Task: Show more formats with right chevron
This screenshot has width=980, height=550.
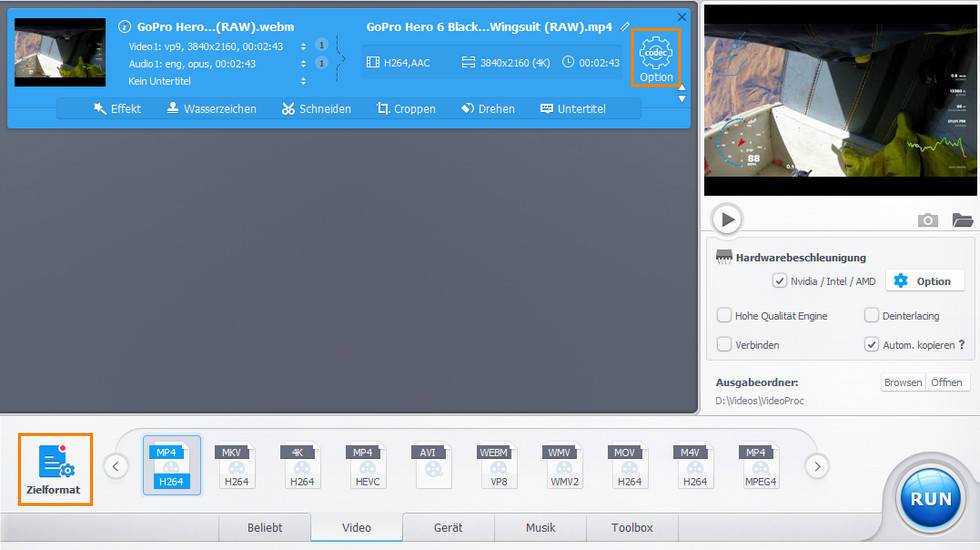Action: [817, 466]
